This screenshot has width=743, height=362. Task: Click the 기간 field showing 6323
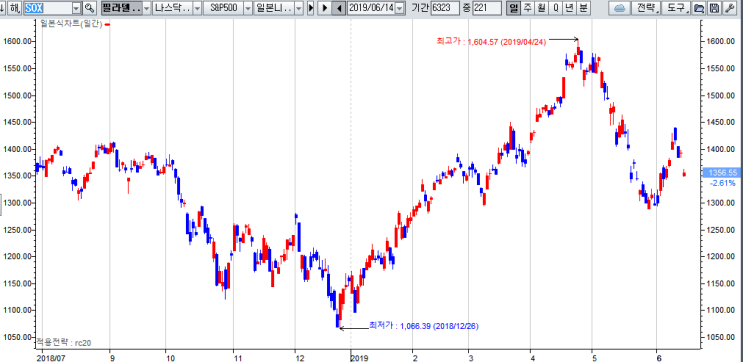[444, 8]
